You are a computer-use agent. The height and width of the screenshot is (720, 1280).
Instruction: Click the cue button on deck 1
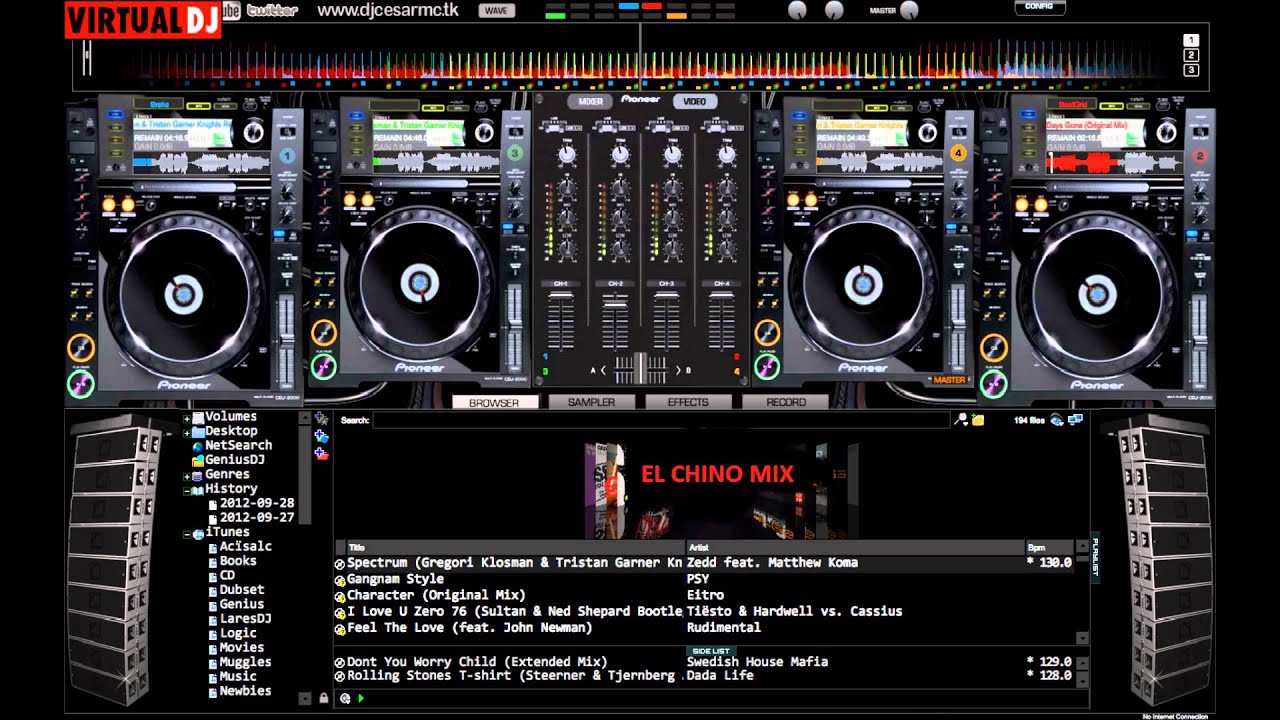coord(80,348)
